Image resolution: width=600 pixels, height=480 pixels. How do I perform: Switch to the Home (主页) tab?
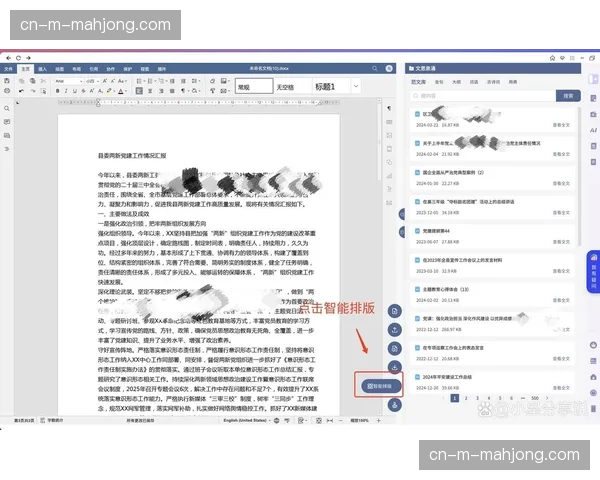25,69
